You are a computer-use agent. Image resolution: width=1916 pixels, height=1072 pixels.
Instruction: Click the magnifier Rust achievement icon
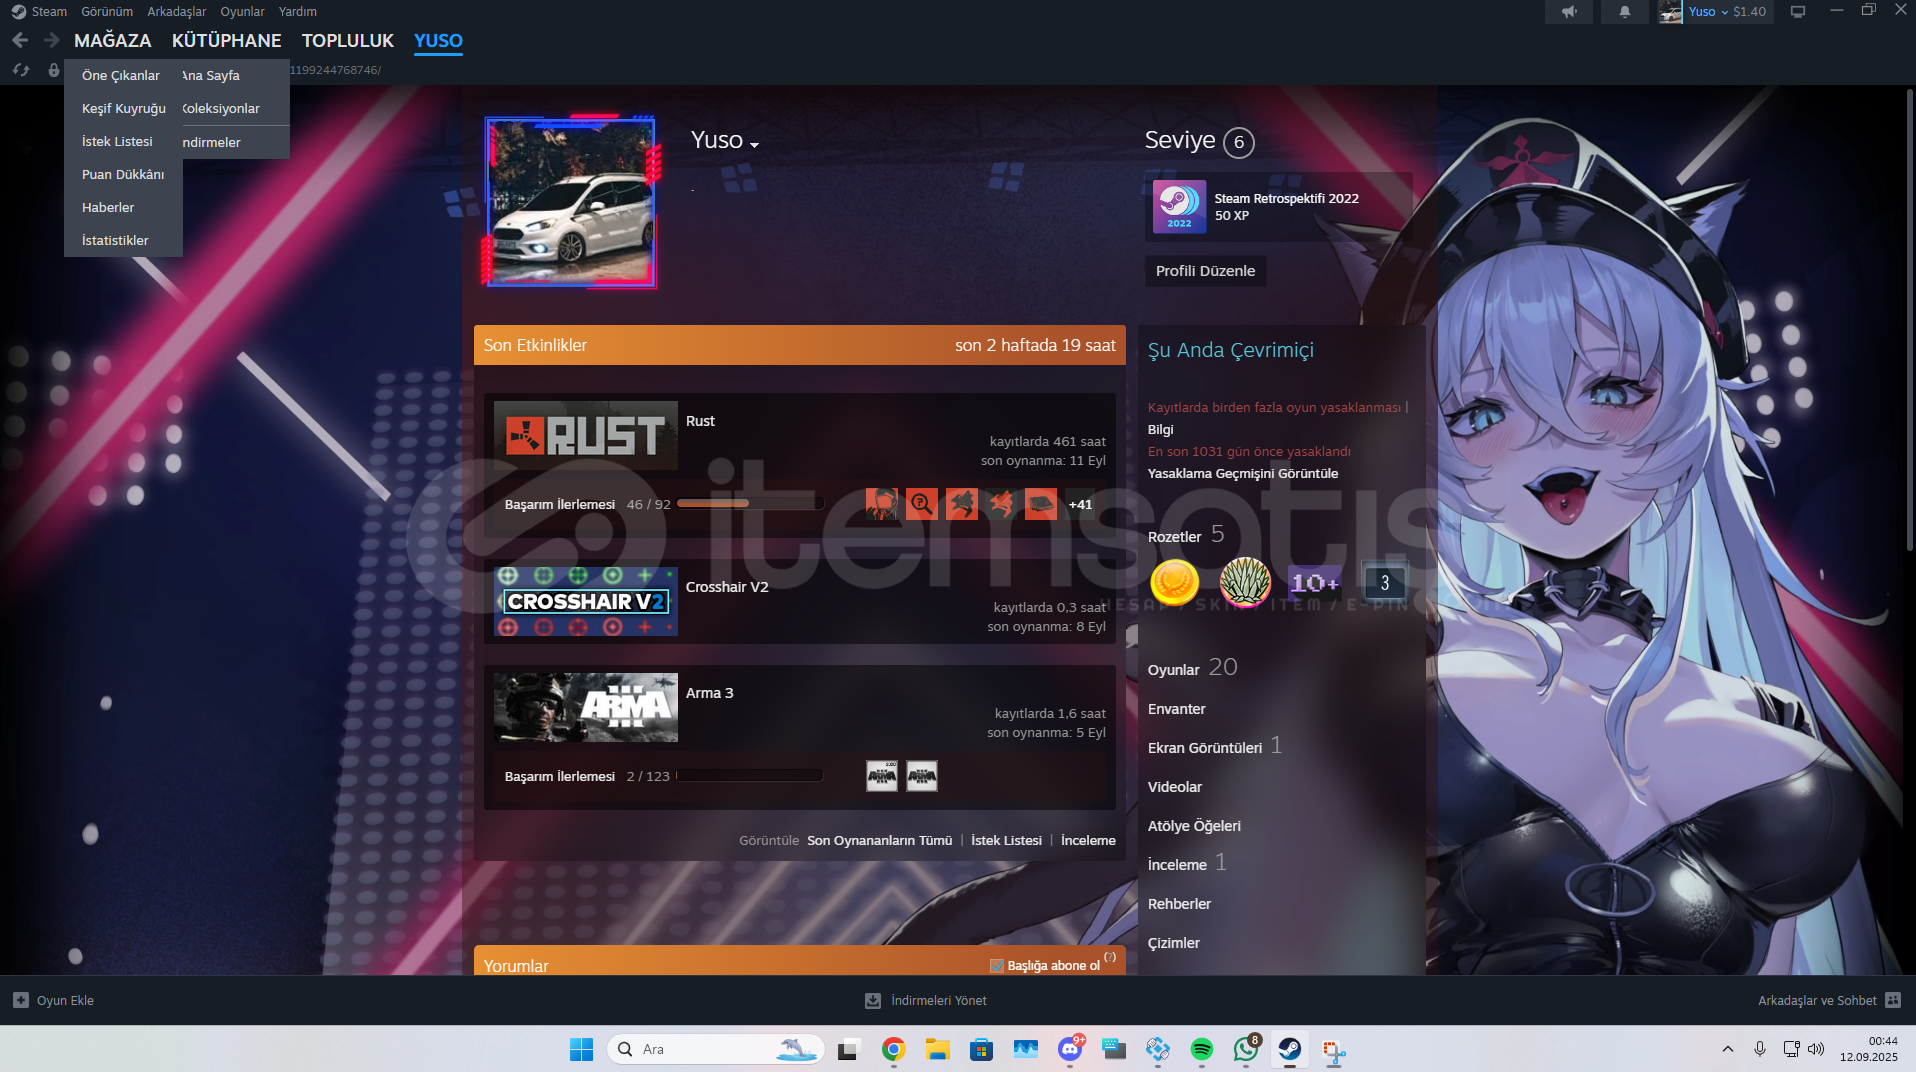click(921, 504)
